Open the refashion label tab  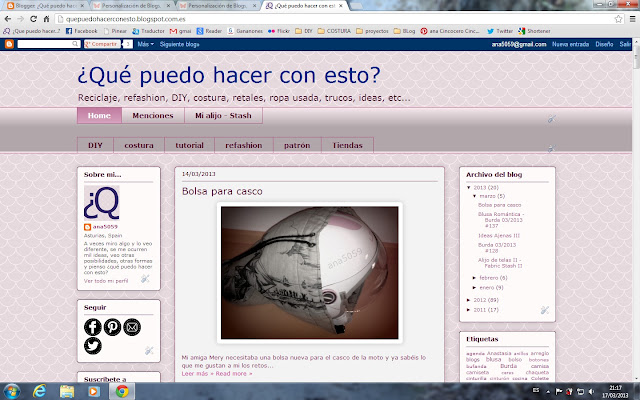tap(244, 145)
